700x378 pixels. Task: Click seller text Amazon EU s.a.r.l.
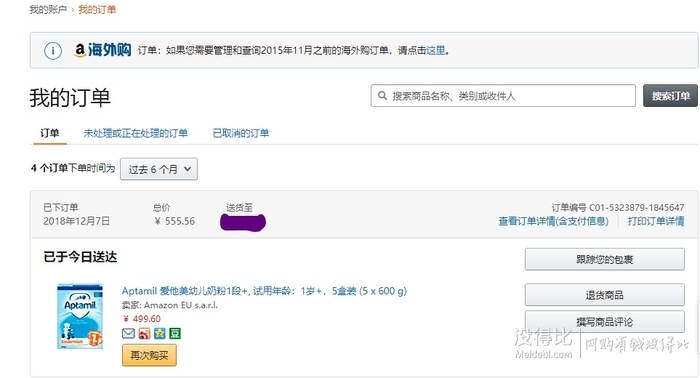pos(181,305)
